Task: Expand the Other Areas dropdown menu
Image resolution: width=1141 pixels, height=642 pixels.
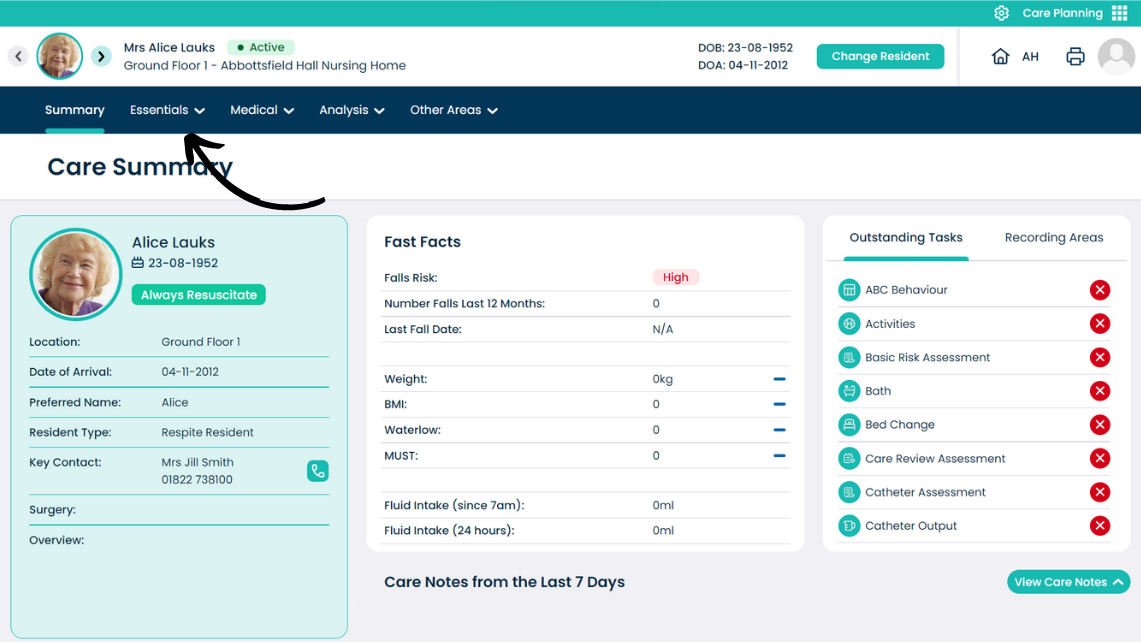Action: coord(453,110)
